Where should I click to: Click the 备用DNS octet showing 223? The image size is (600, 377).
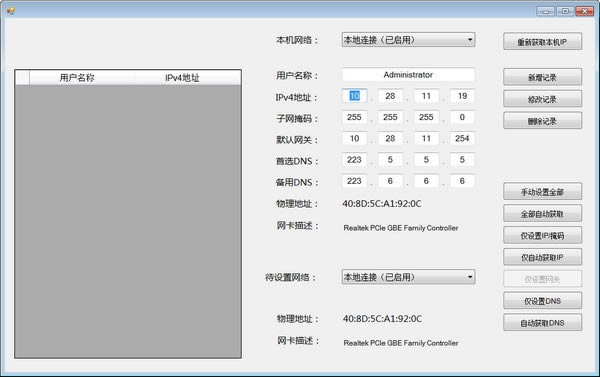tap(355, 181)
